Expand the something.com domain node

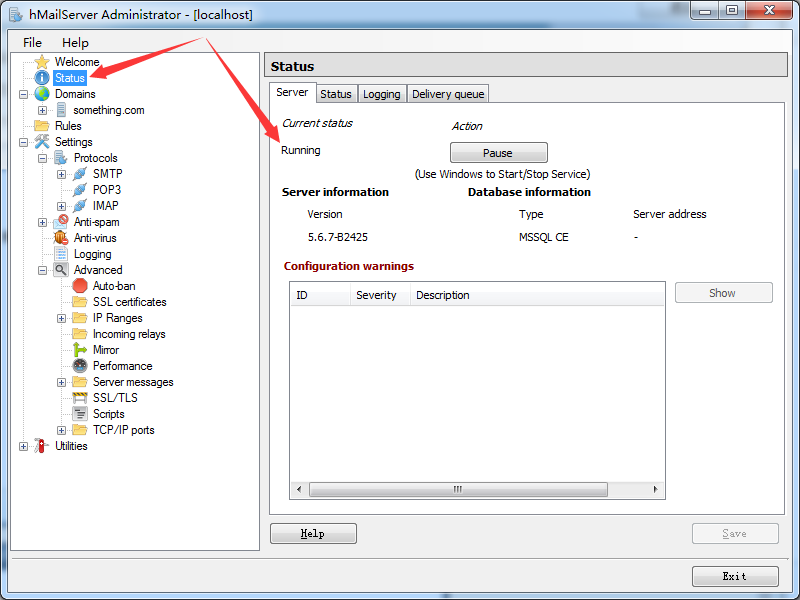point(43,110)
